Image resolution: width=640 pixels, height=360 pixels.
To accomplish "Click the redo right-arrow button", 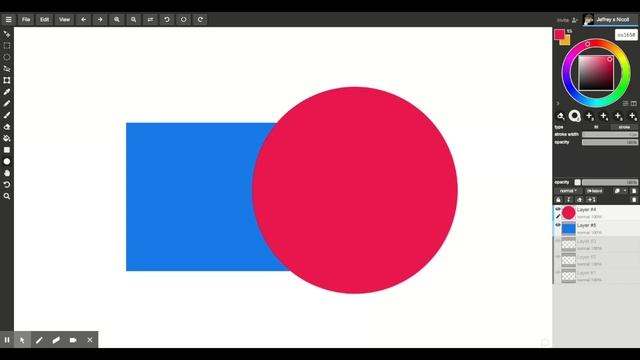I will tap(100, 20).
